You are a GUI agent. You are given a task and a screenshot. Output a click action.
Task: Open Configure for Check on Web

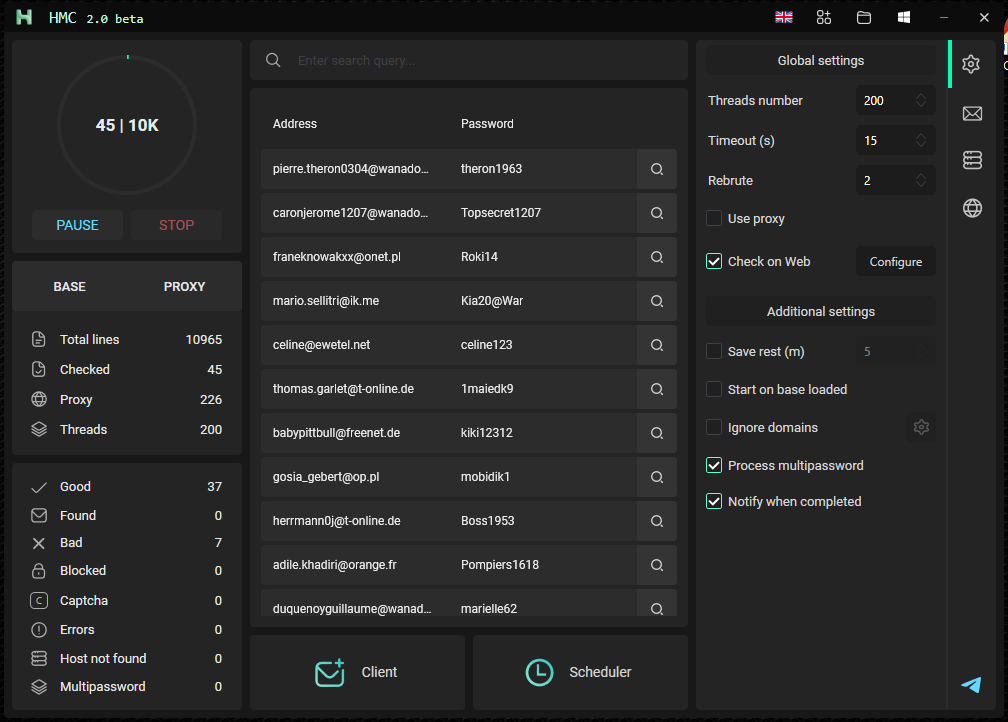pyautogui.click(x=896, y=262)
